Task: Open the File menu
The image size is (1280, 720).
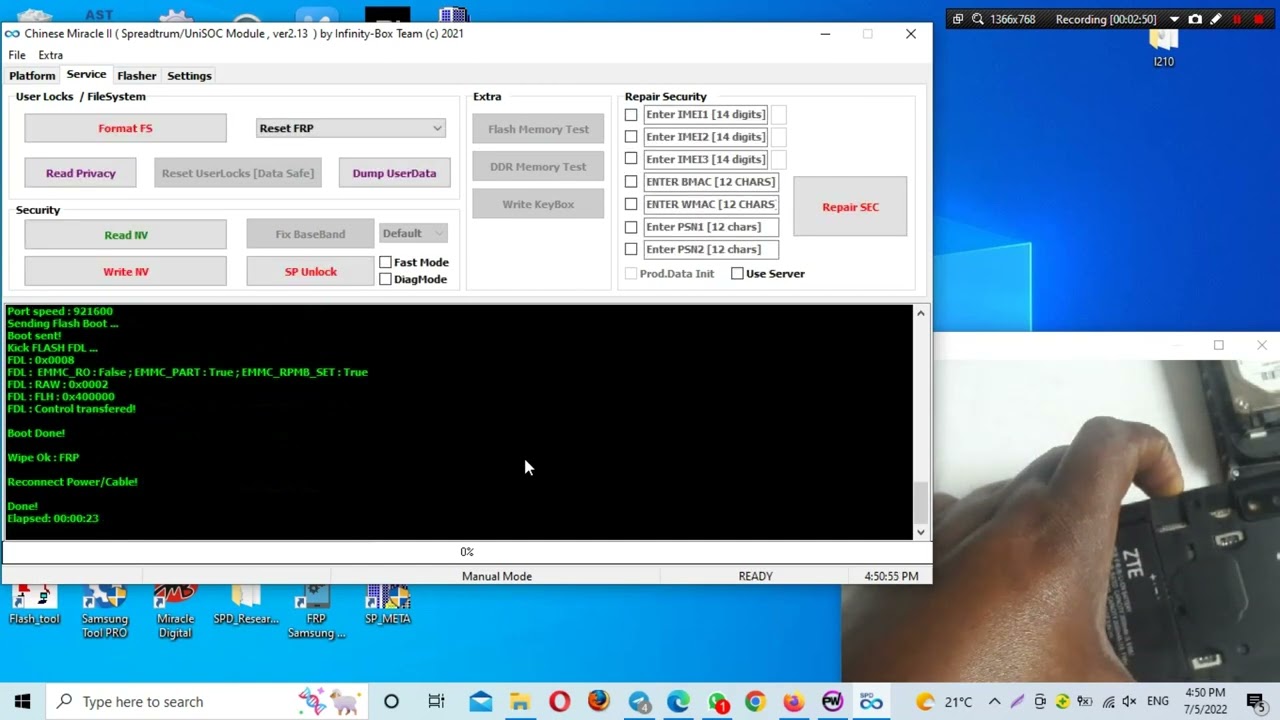Action: (x=17, y=55)
